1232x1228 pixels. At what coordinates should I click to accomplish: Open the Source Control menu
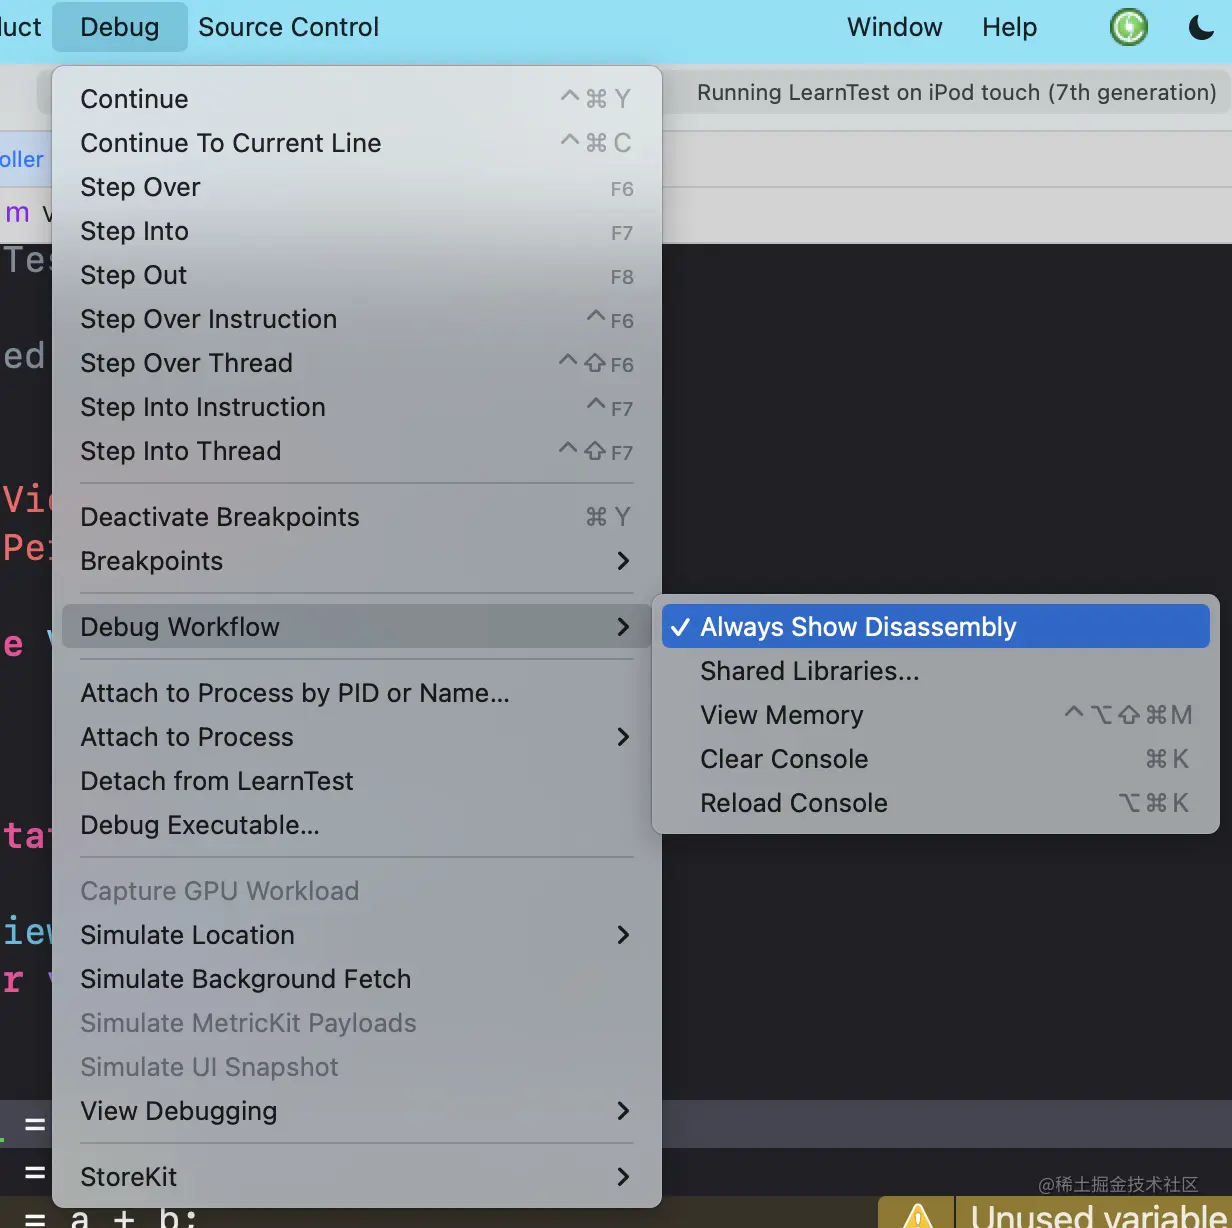[288, 27]
